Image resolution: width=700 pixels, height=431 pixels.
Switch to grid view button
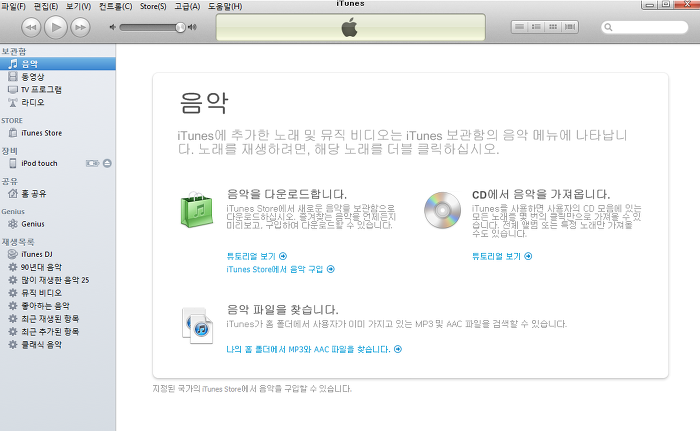[x=553, y=27]
